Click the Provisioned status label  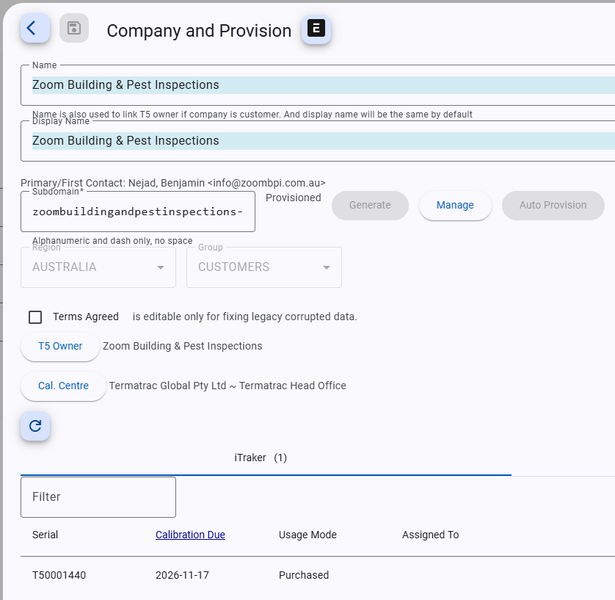293,198
